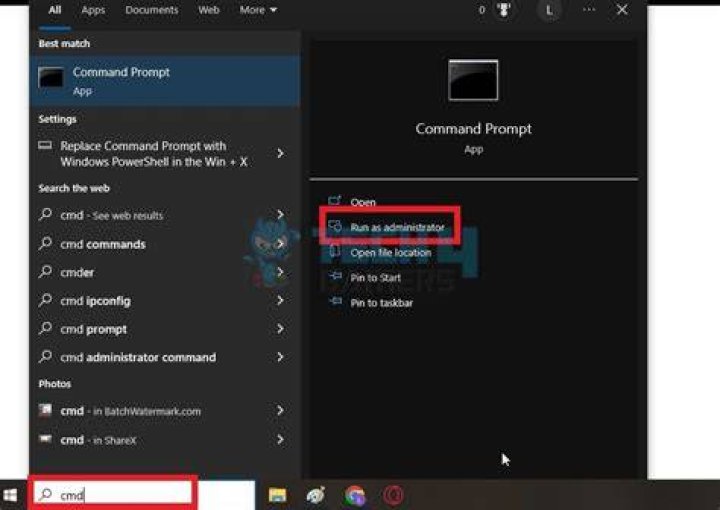Click the search icon beside cmd ipconfig
This screenshot has width=720, height=510.
tap(45, 300)
